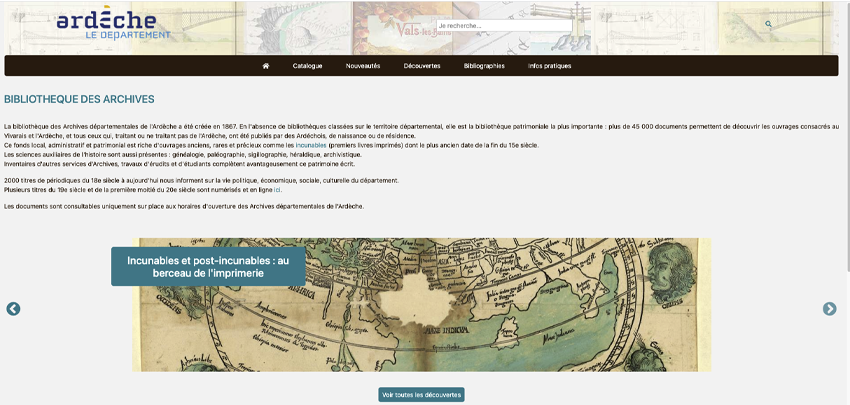Open the Ardèche Le Département logo

point(113,24)
